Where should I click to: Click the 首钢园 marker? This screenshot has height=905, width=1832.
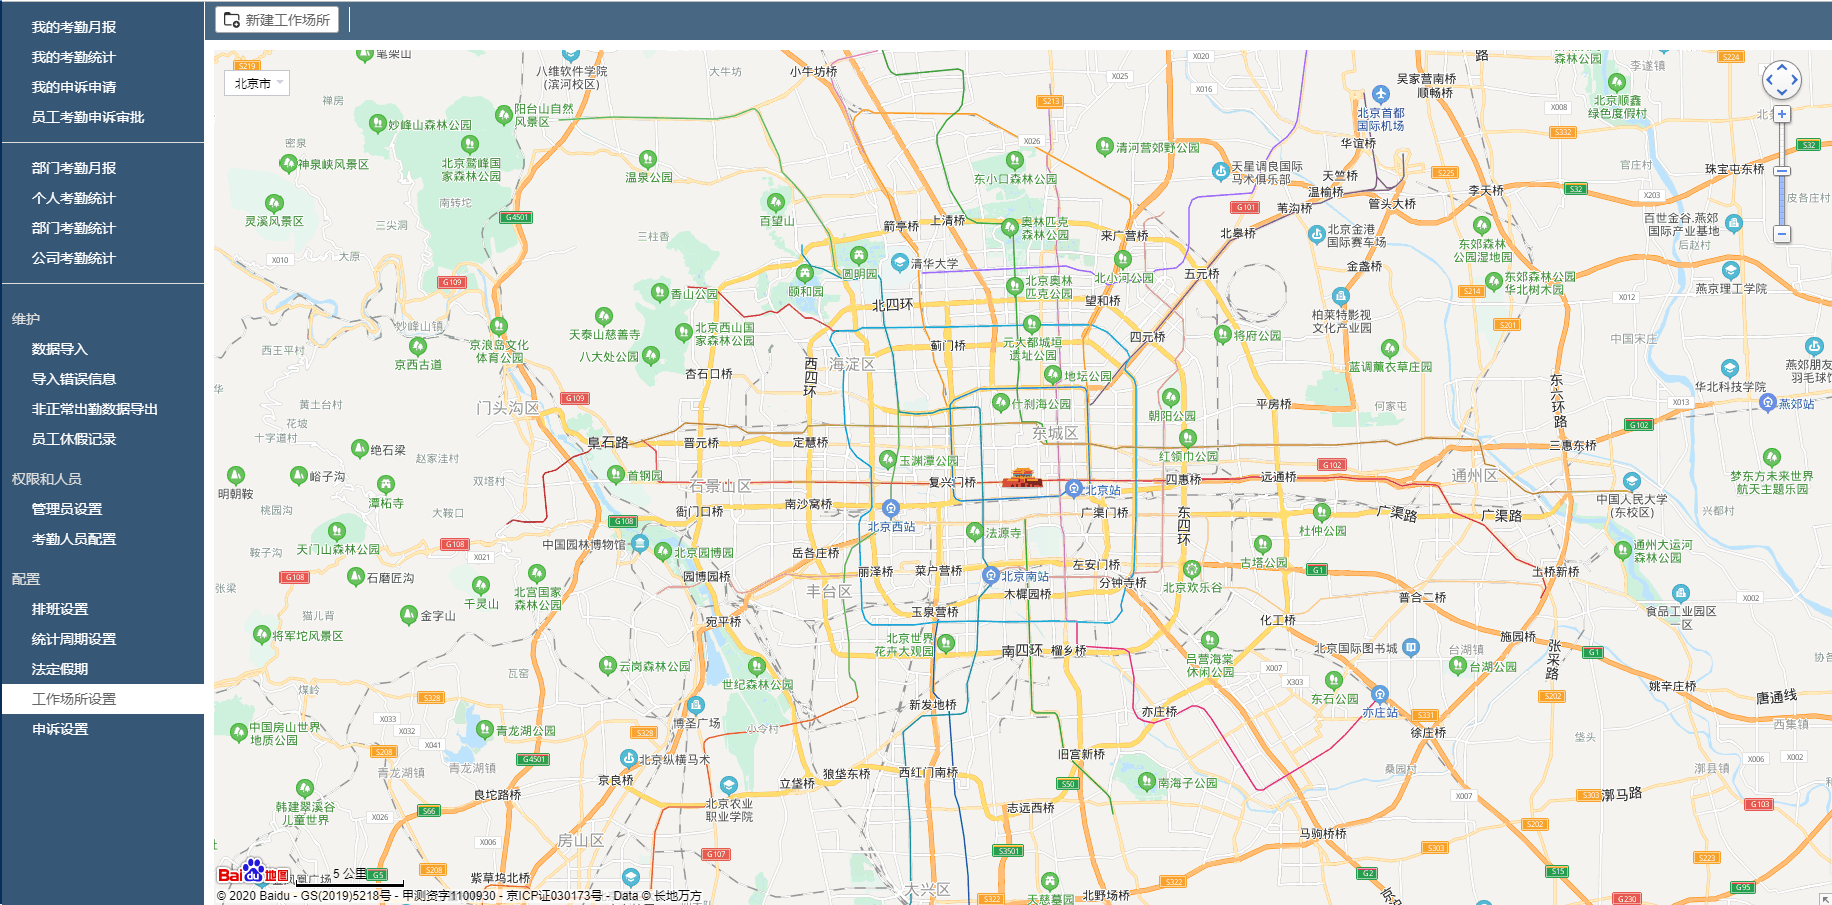click(x=616, y=473)
